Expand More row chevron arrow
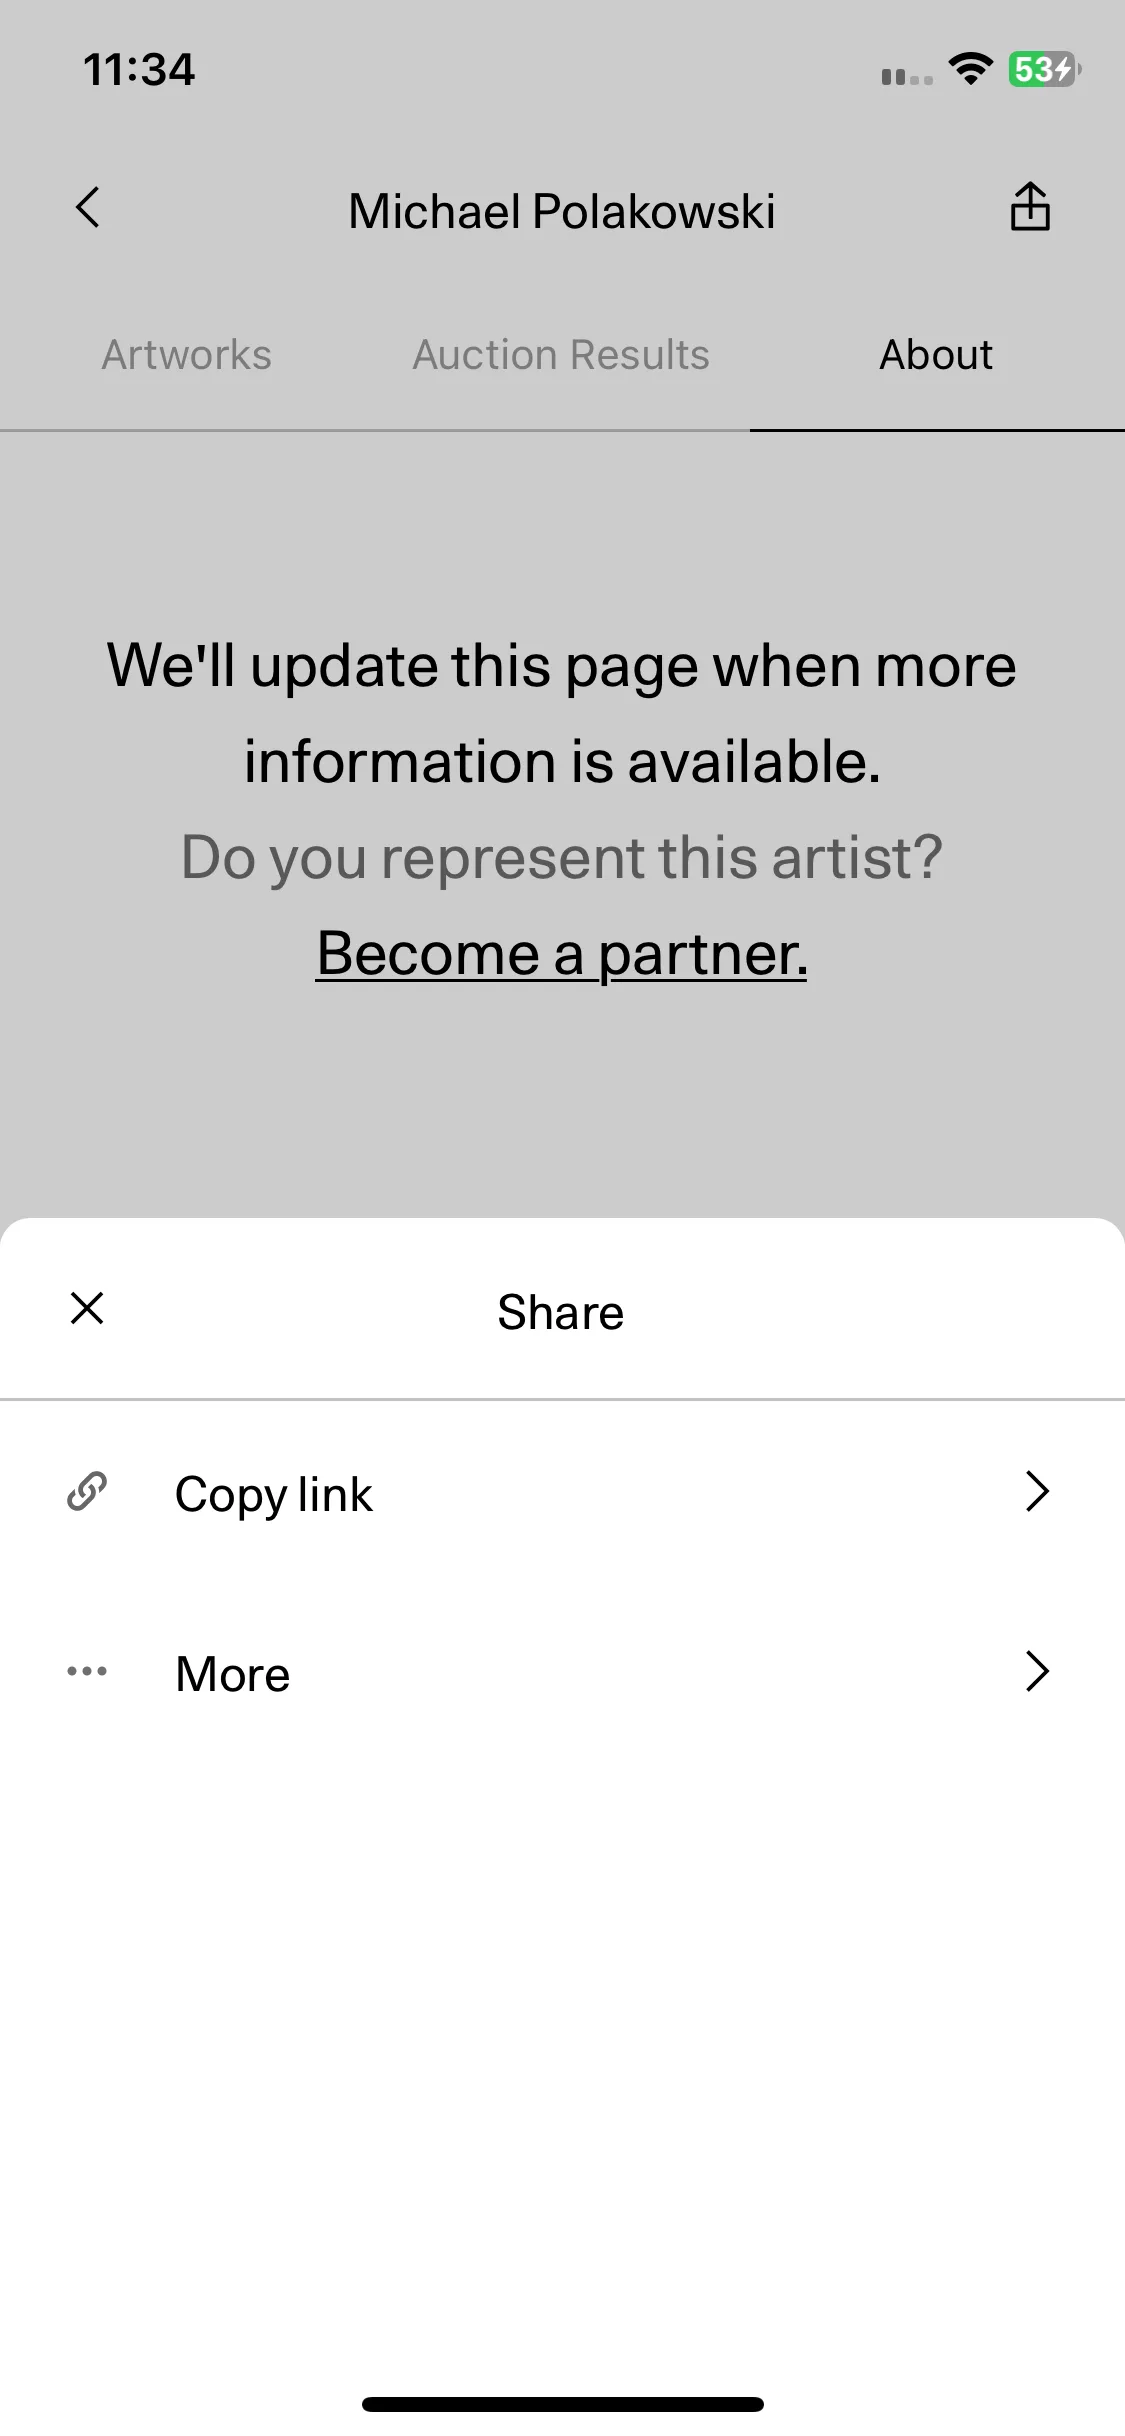 (1038, 1671)
